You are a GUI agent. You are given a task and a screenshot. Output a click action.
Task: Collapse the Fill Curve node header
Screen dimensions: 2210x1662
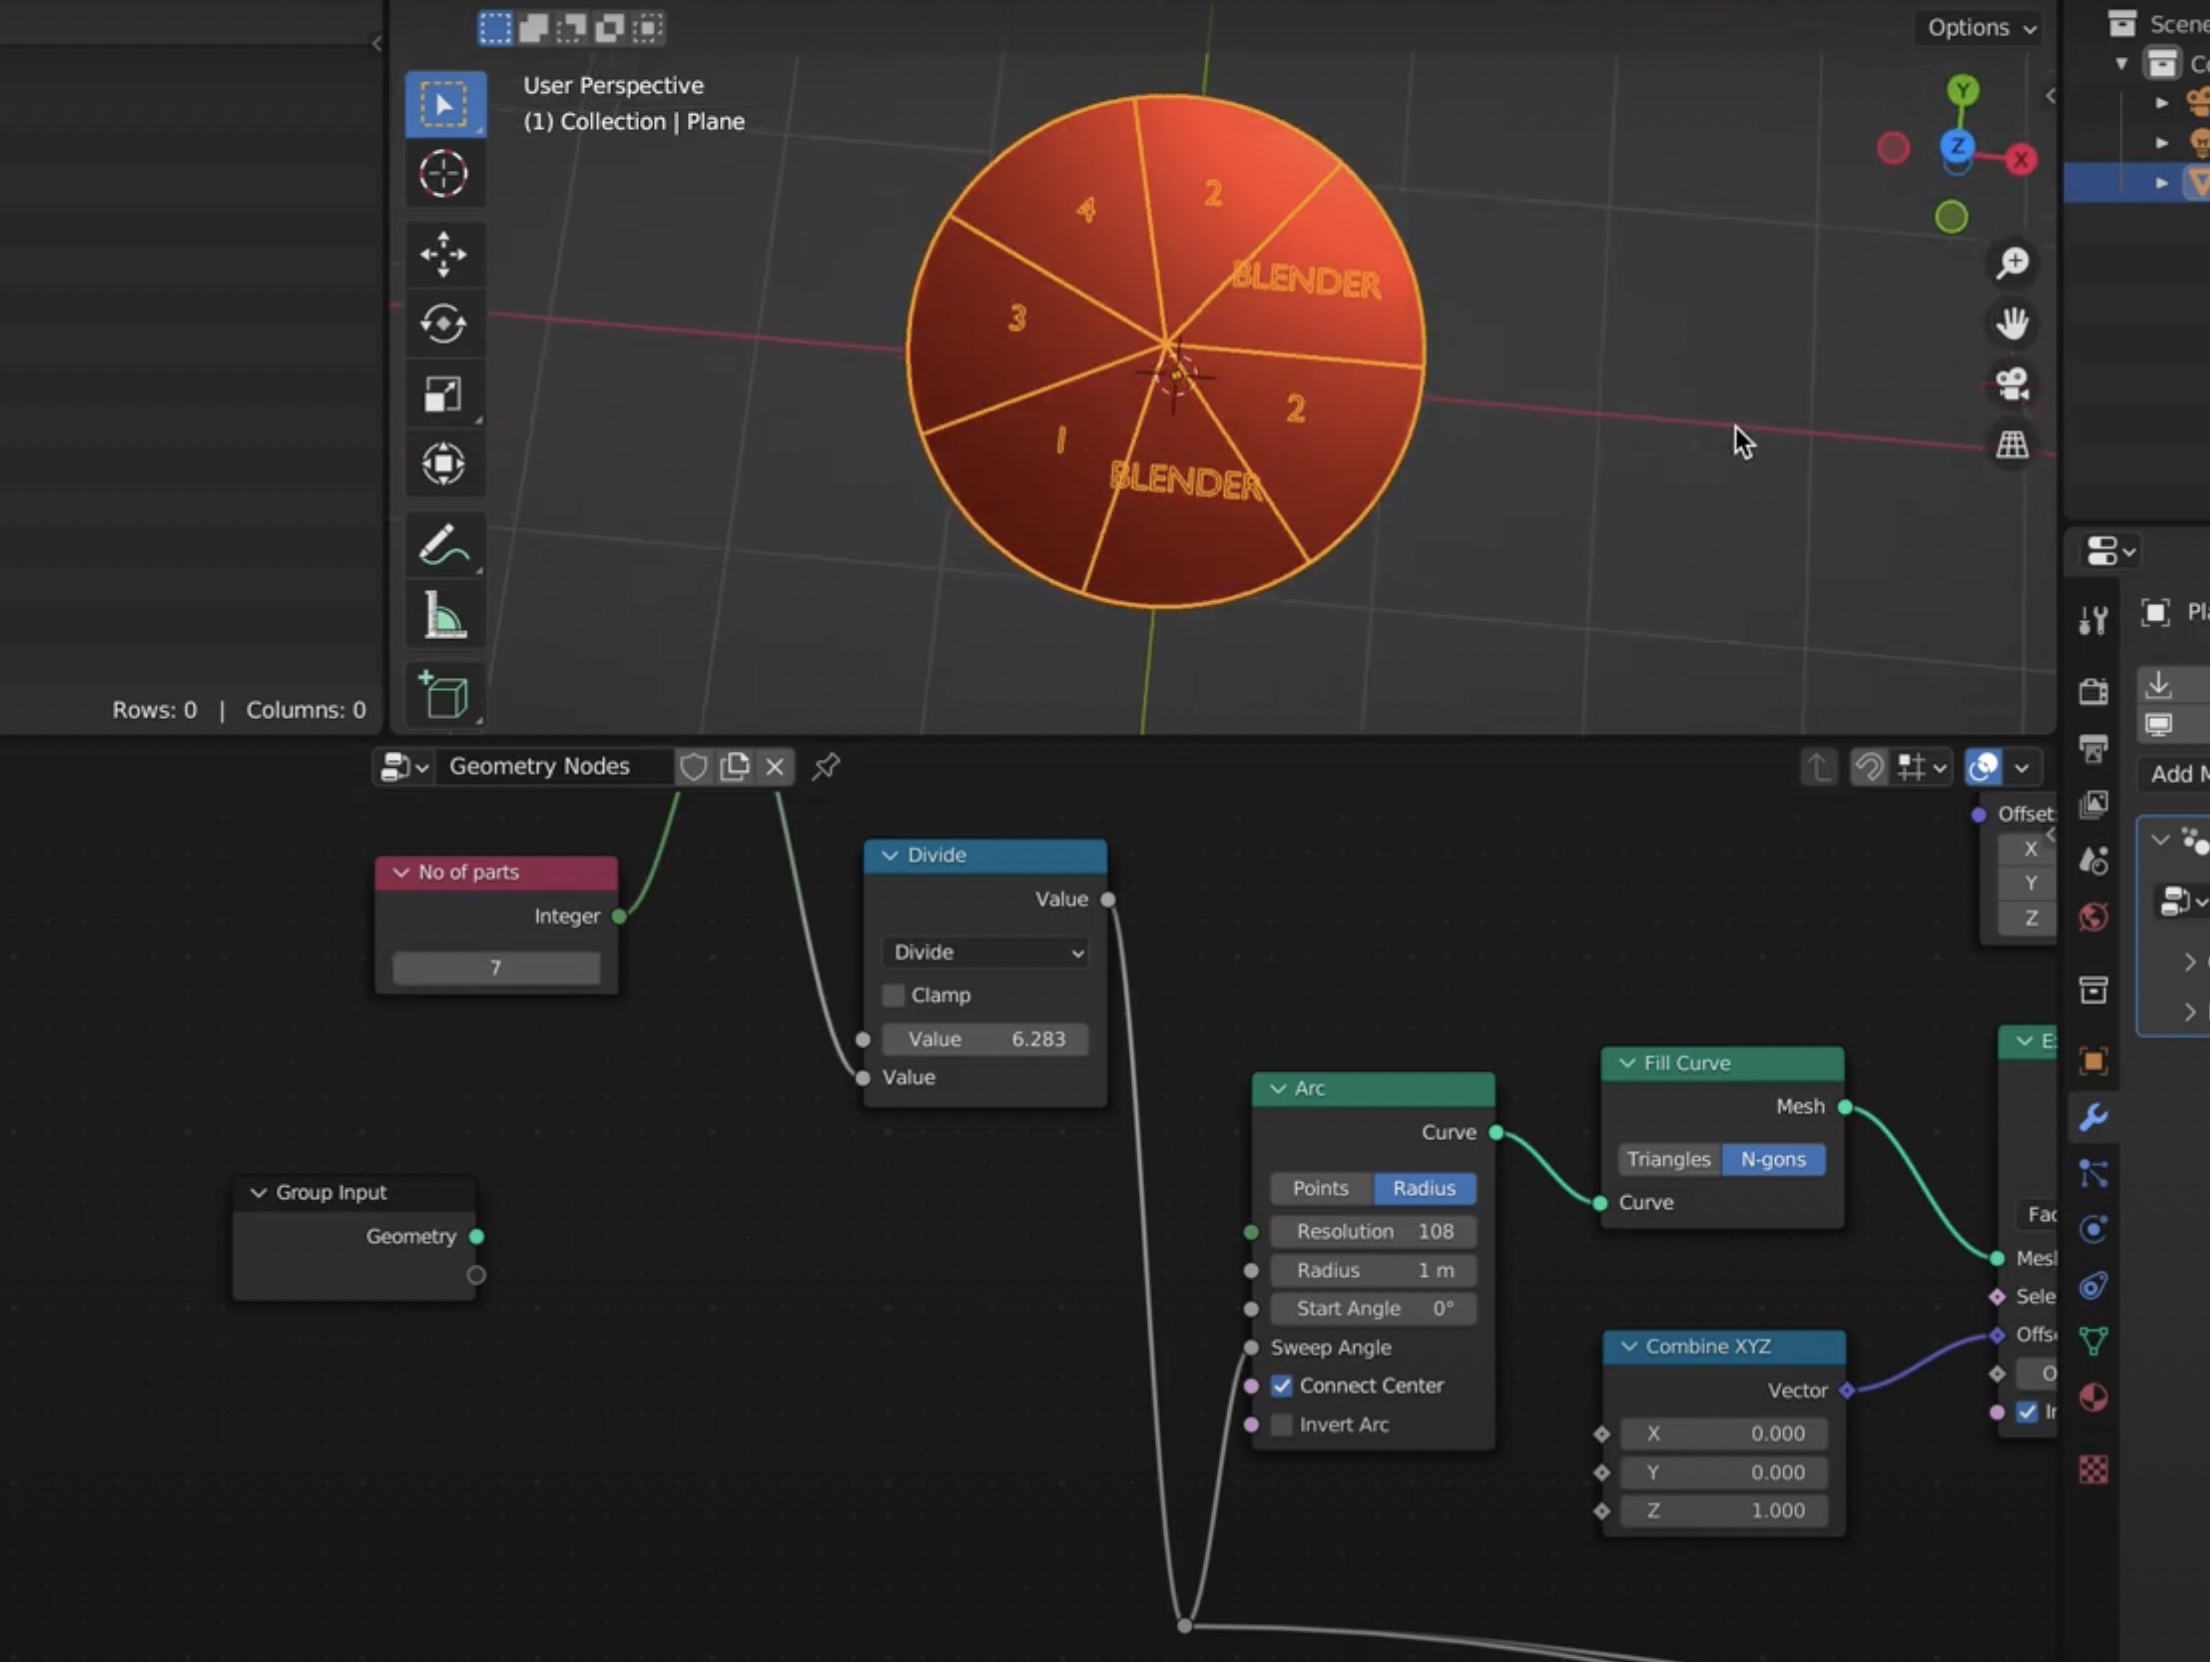point(1626,1063)
